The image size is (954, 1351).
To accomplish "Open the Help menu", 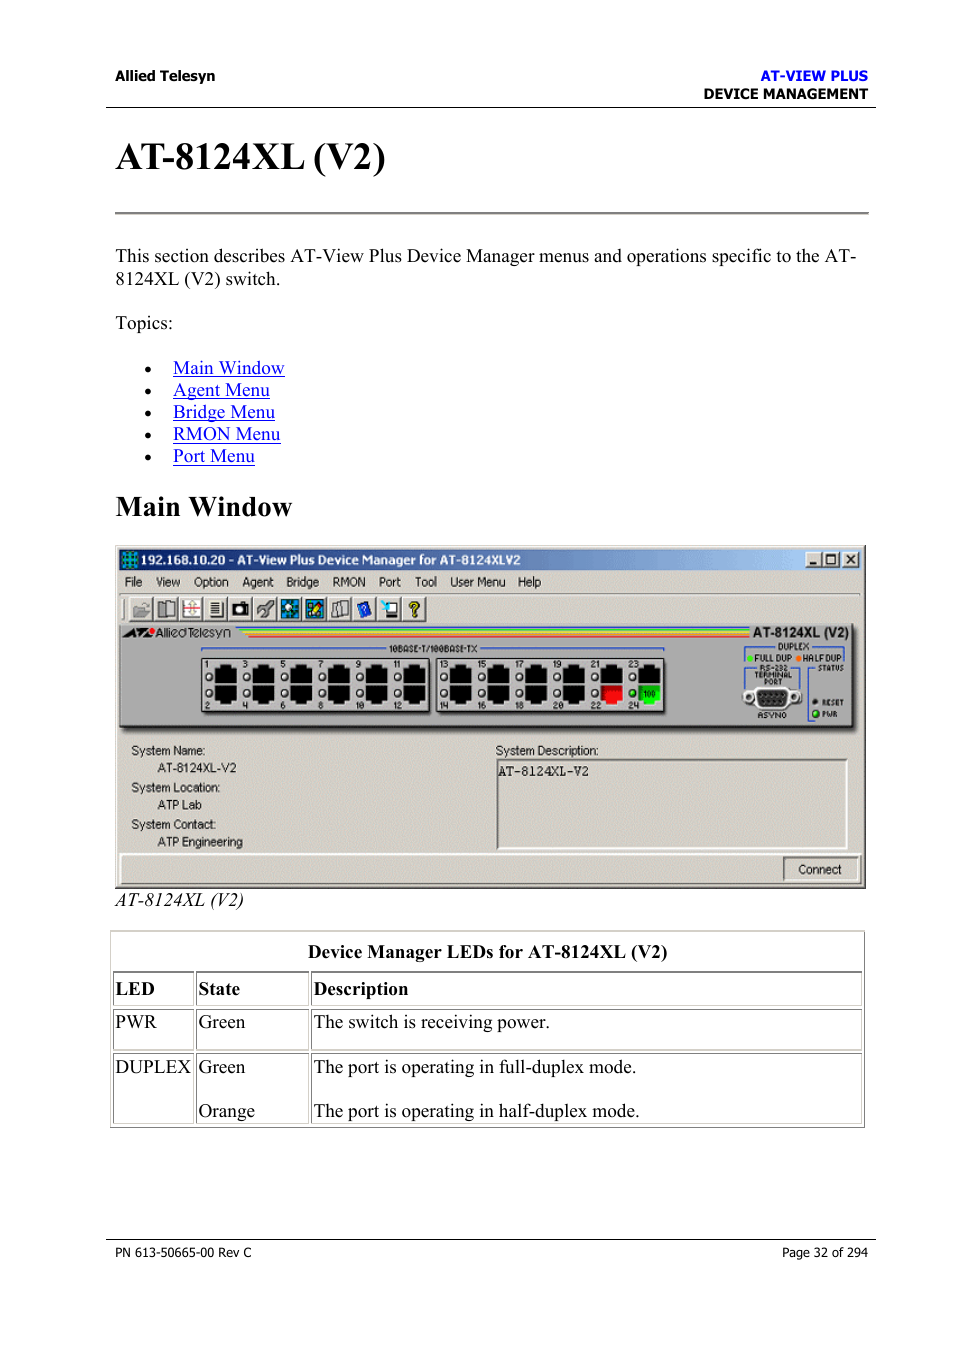I will click(529, 582).
